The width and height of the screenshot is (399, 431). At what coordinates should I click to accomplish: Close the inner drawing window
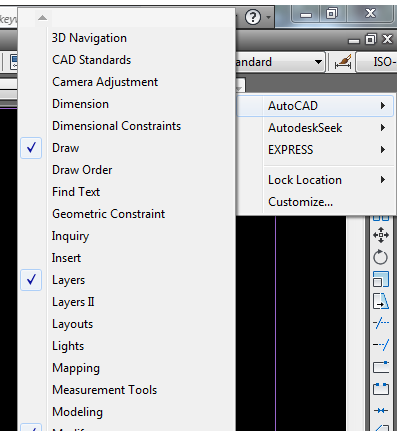(x=387, y=39)
